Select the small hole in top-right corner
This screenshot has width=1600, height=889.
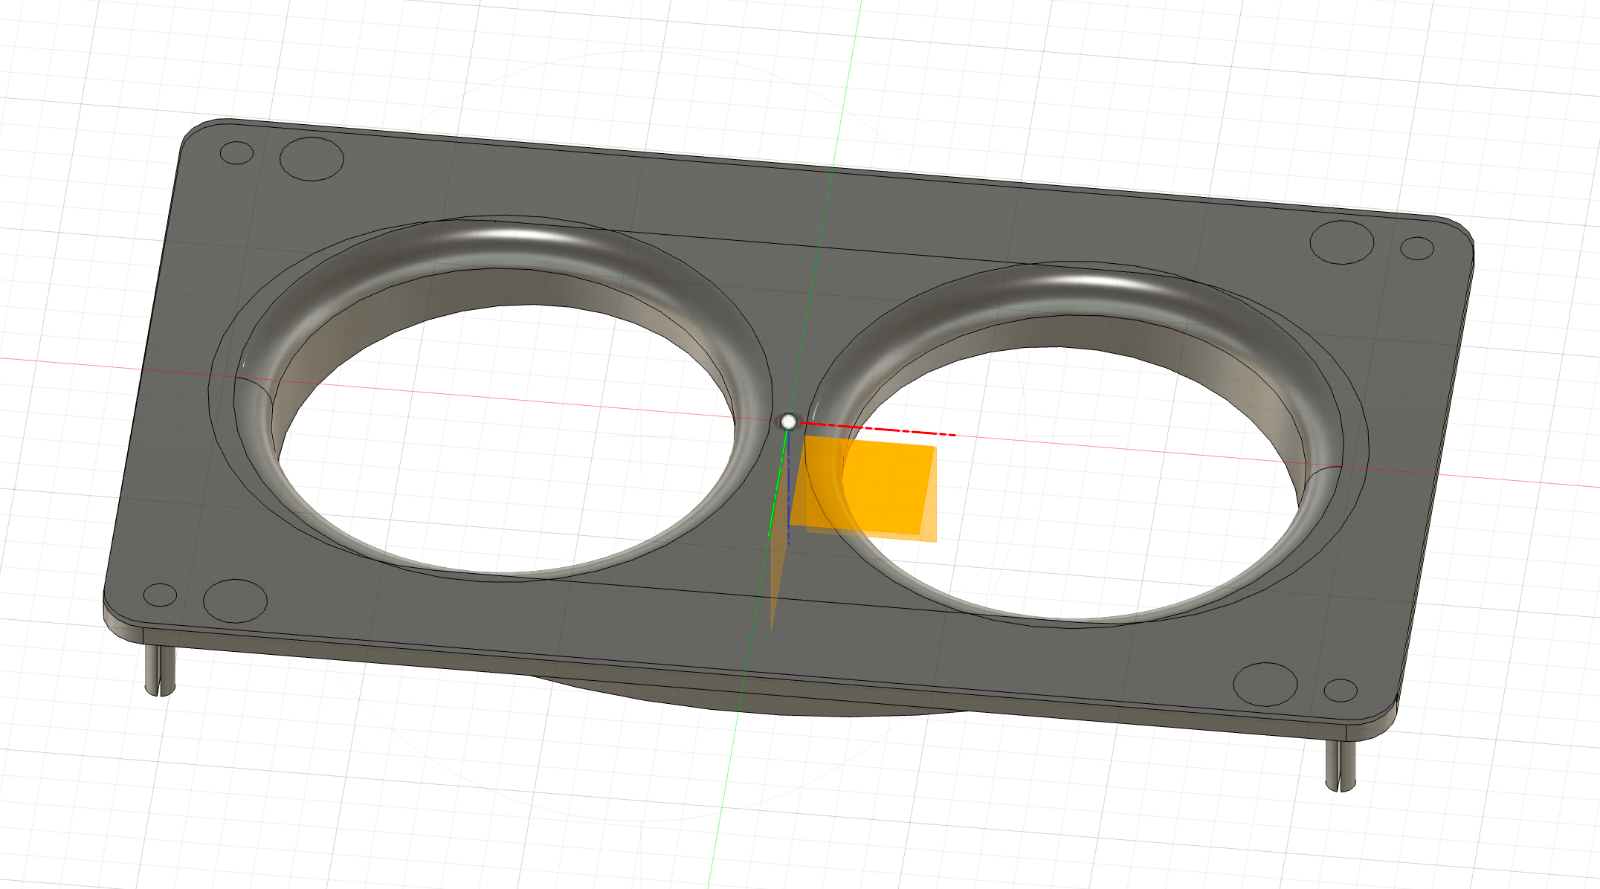pos(1417,247)
